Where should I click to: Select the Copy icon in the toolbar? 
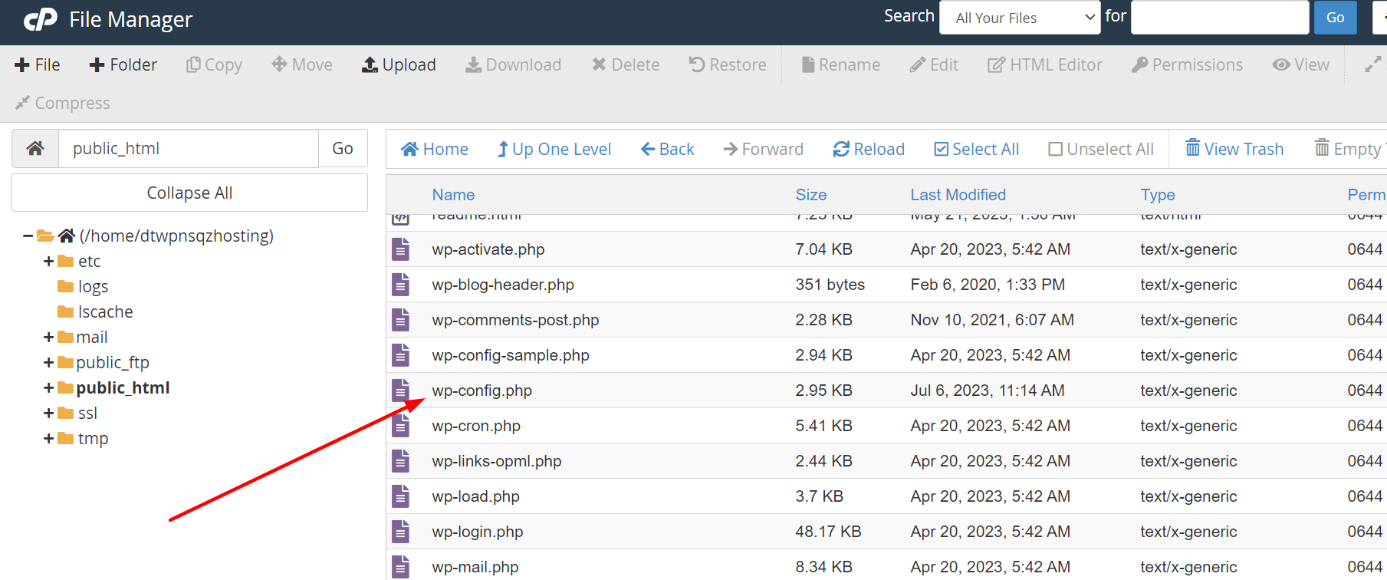coord(213,64)
